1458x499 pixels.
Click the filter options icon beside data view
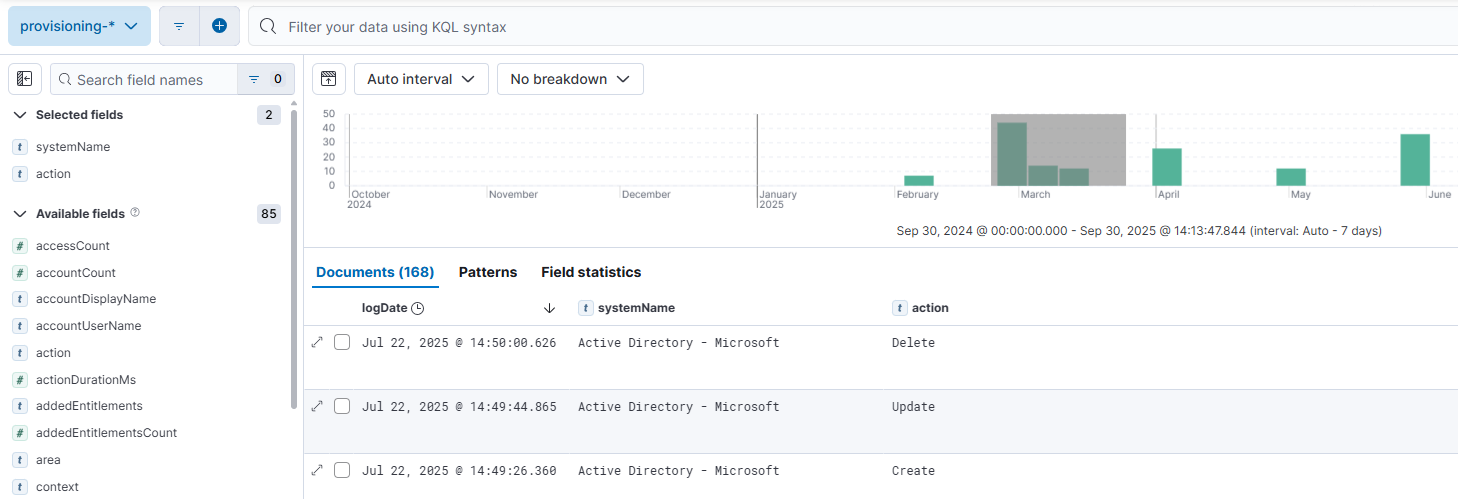coord(179,26)
